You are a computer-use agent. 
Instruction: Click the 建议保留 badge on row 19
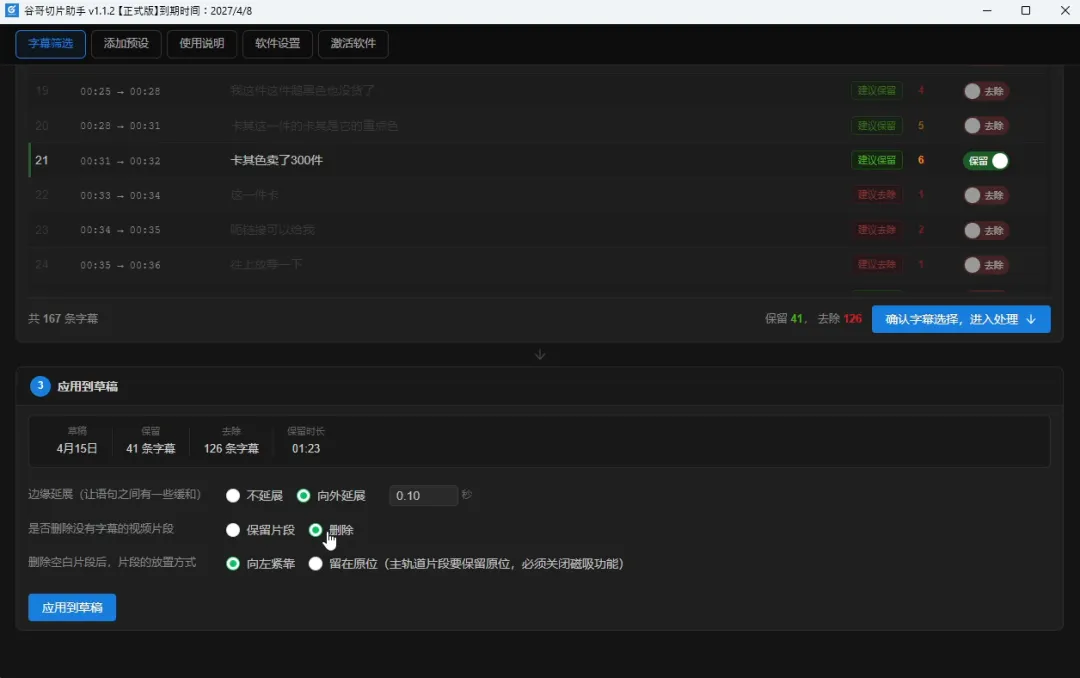tap(876, 90)
